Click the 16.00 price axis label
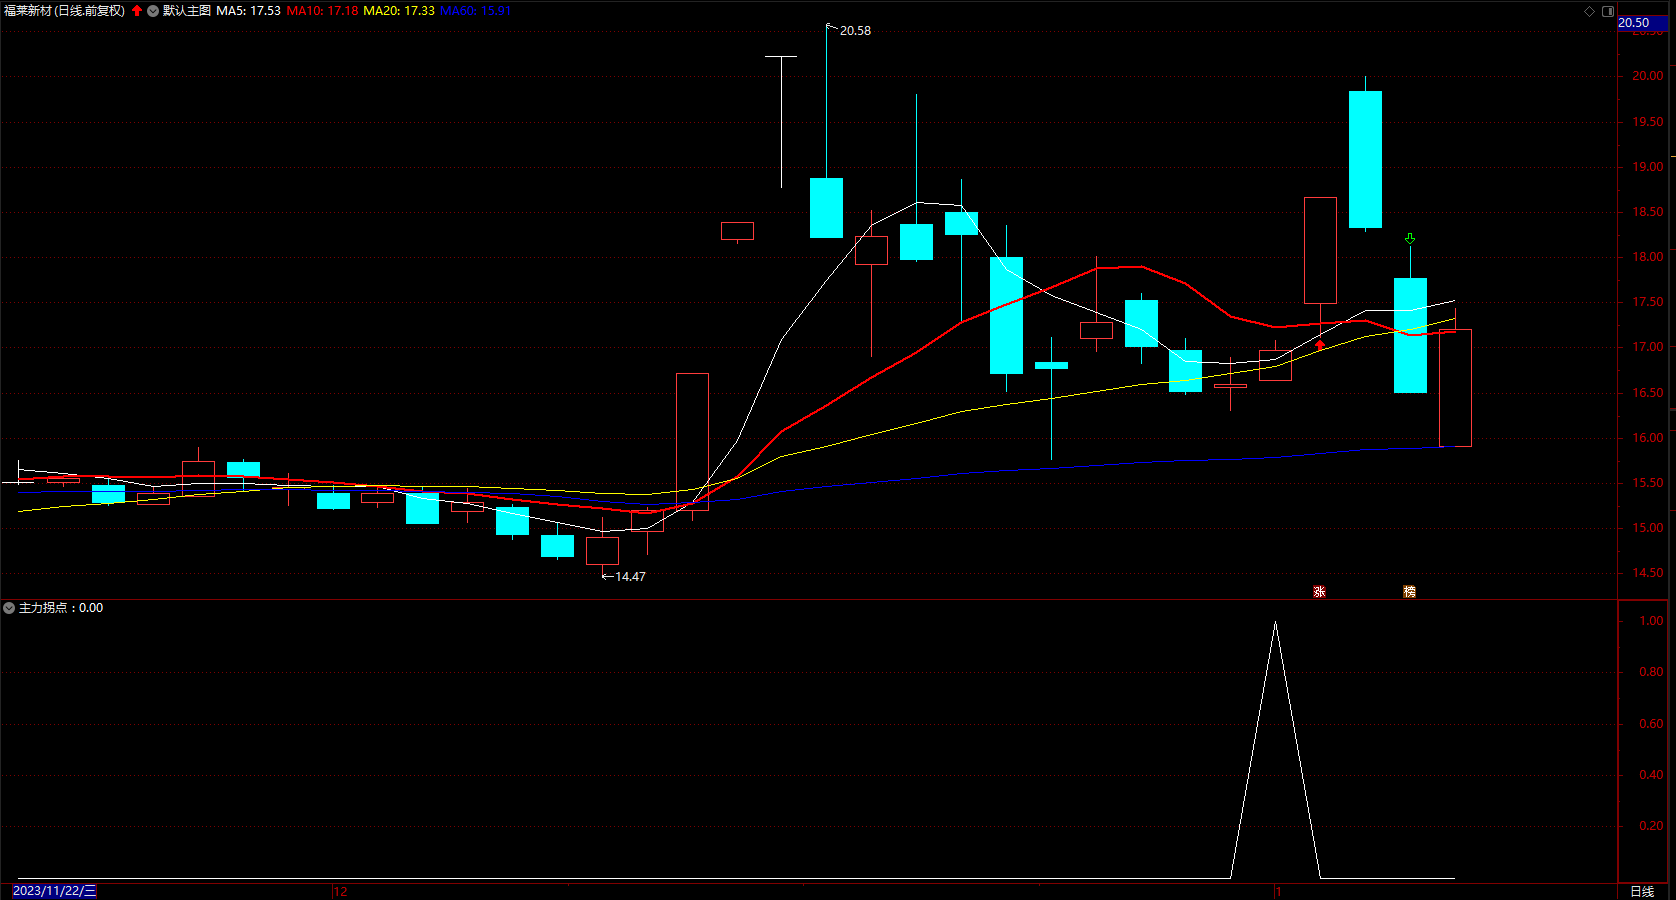1676x900 pixels. (1648, 438)
